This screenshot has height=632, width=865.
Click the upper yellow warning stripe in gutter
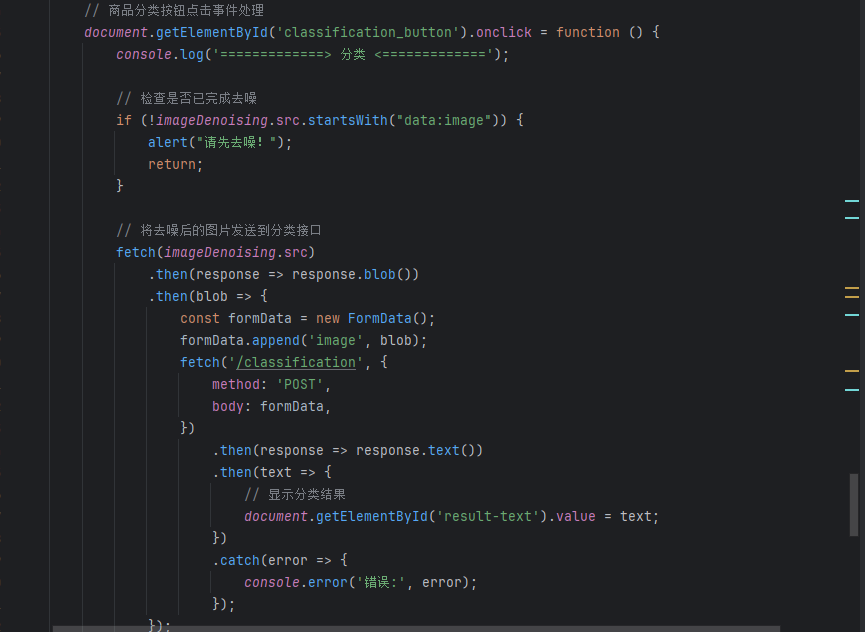[x=852, y=288]
